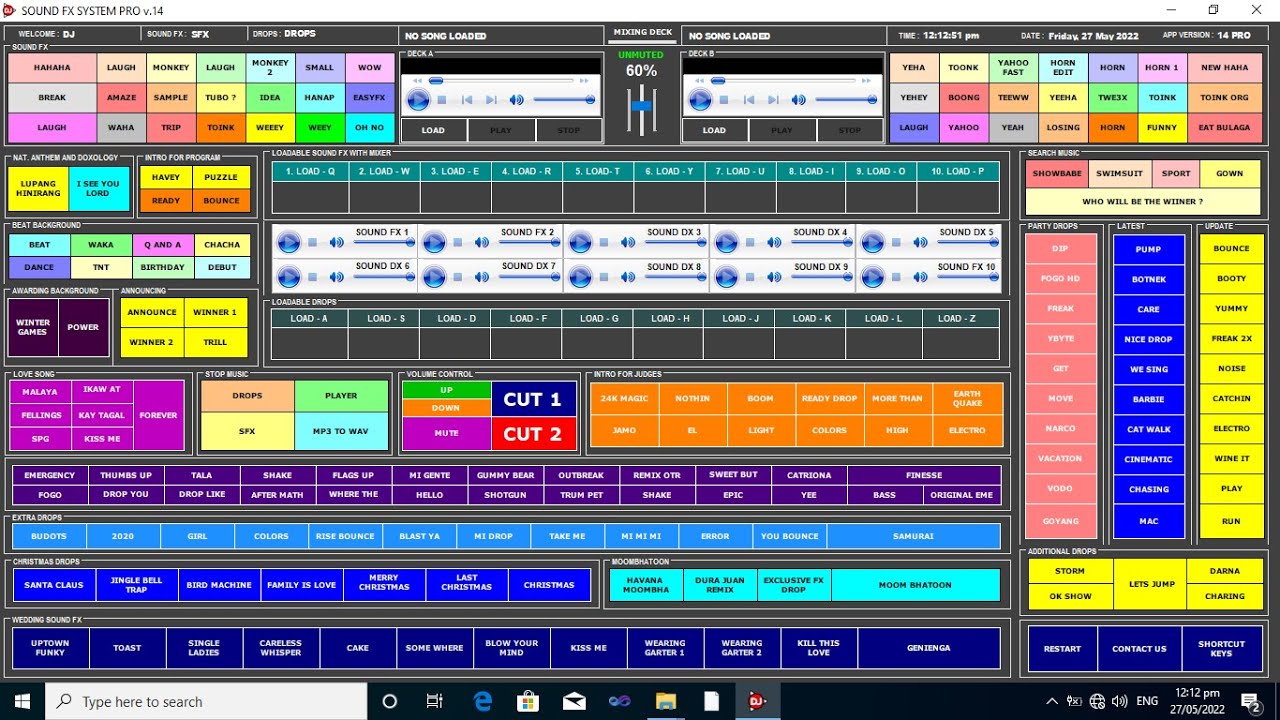Click the BIRTHDAY beat background

[163, 267]
